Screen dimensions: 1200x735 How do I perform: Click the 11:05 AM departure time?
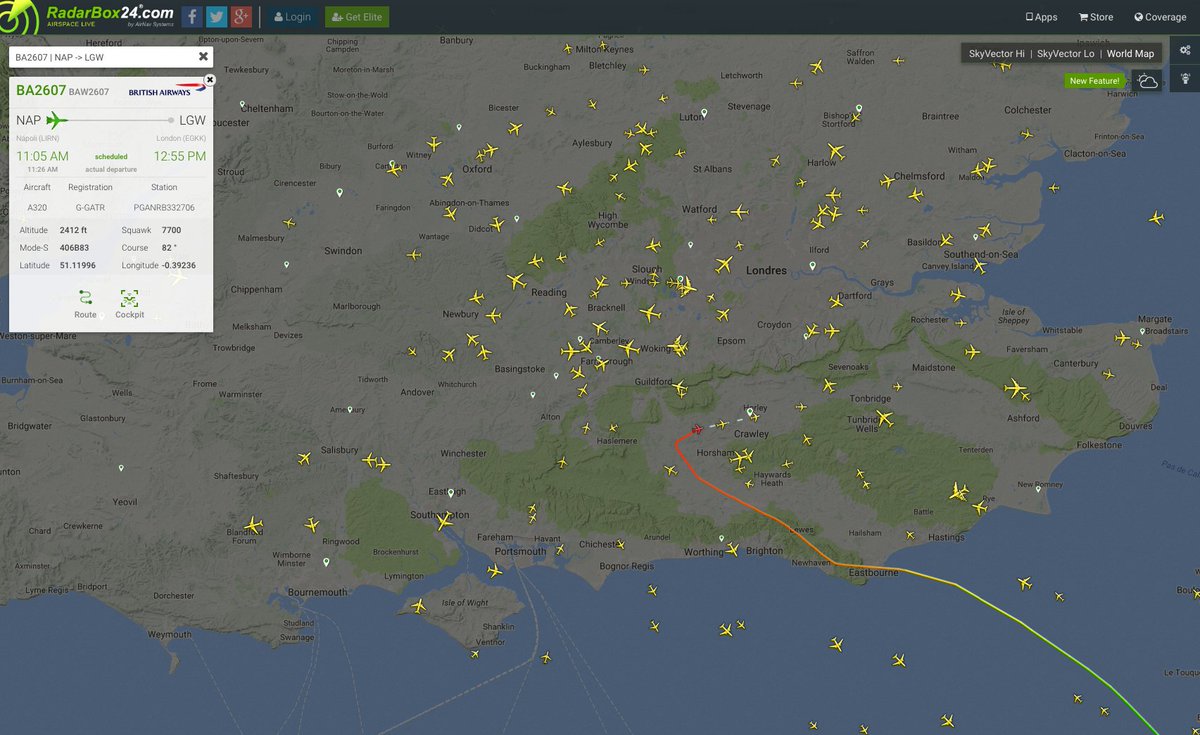[42, 156]
